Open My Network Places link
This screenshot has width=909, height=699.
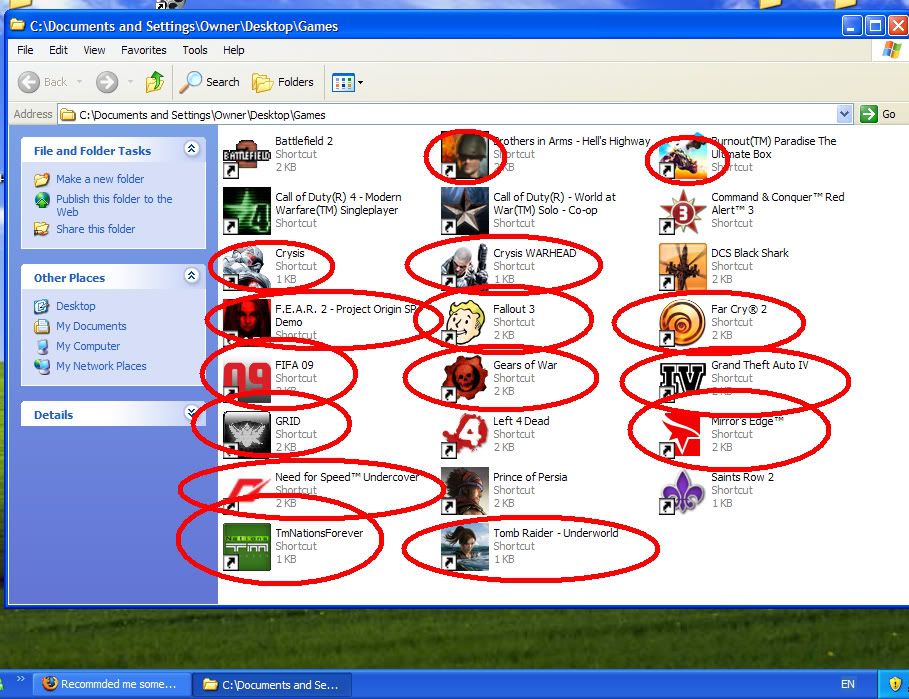pyautogui.click(x=101, y=366)
